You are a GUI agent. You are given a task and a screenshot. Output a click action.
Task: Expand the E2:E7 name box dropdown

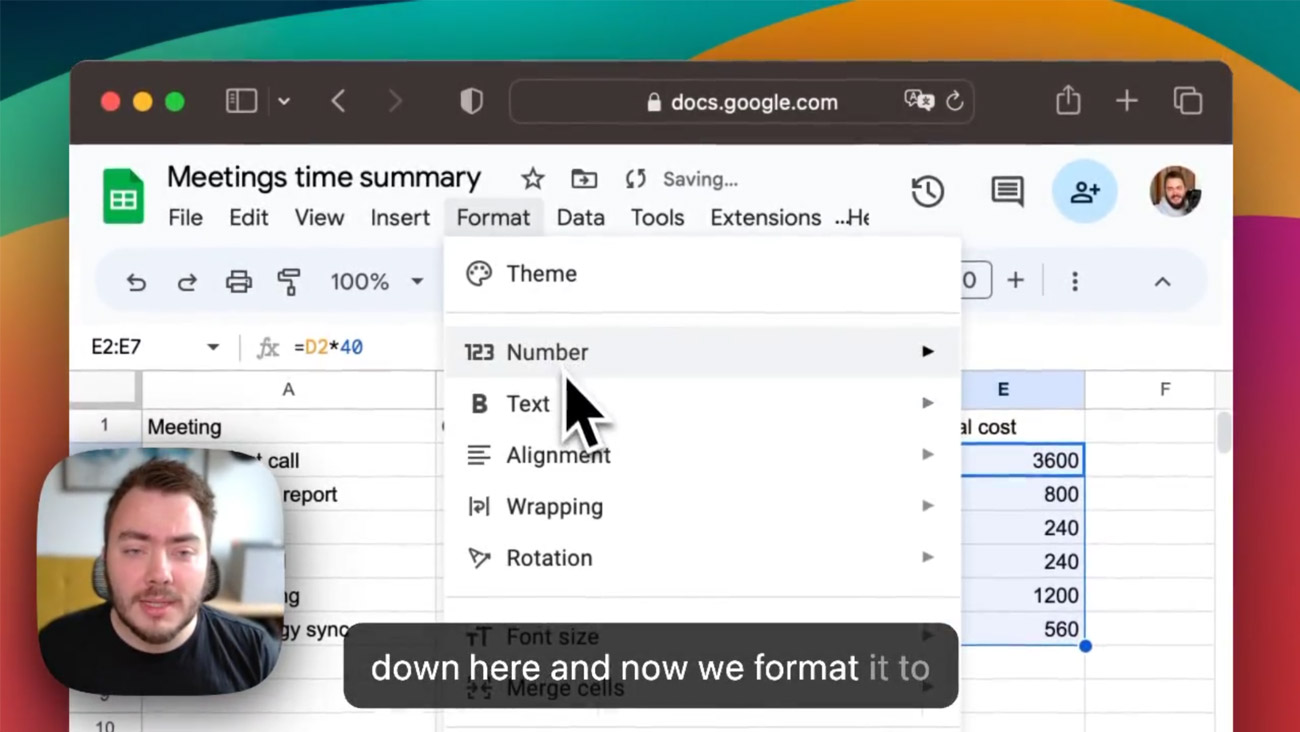[x=213, y=347]
